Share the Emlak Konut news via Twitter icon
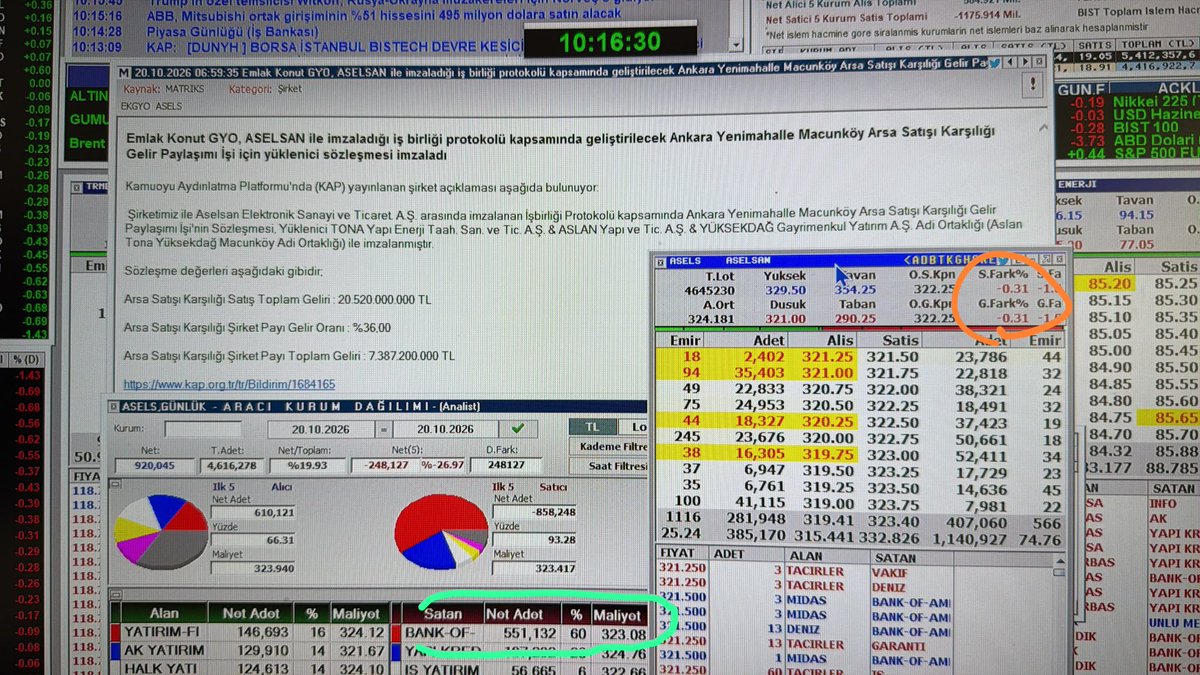The image size is (1200, 675). (995, 63)
